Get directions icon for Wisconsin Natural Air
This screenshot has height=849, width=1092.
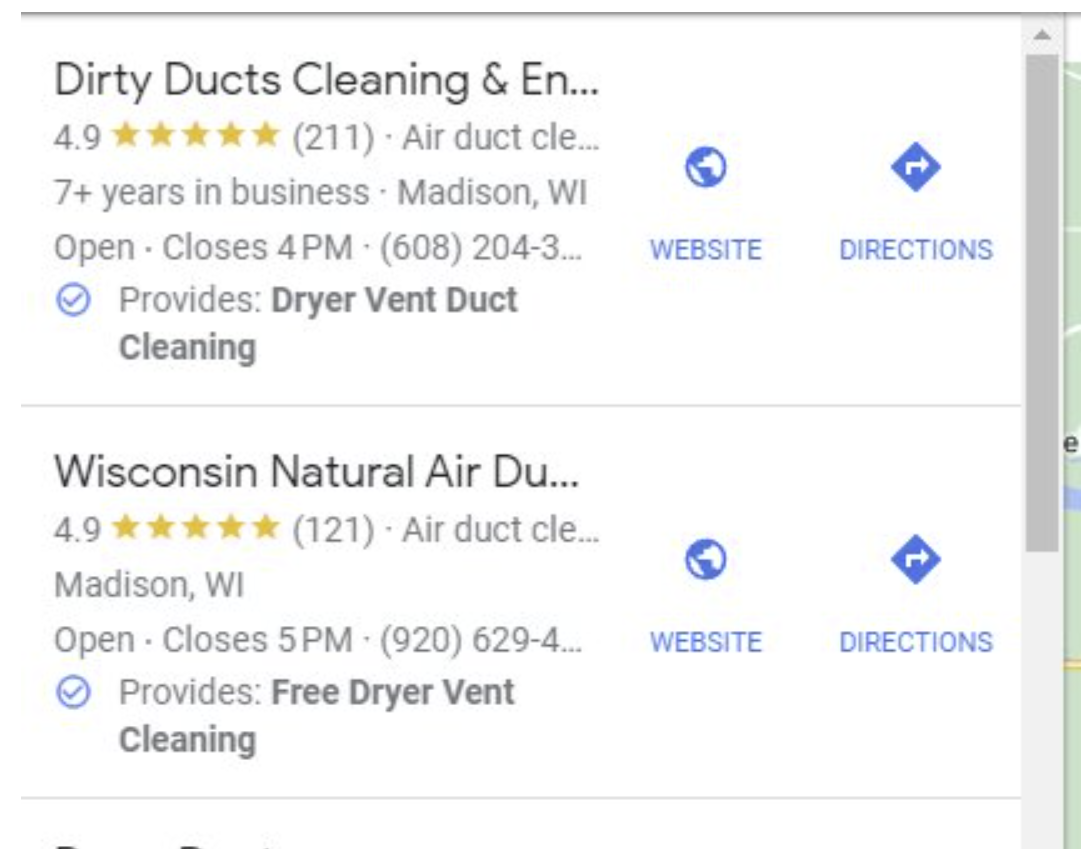pyautogui.click(x=915, y=560)
